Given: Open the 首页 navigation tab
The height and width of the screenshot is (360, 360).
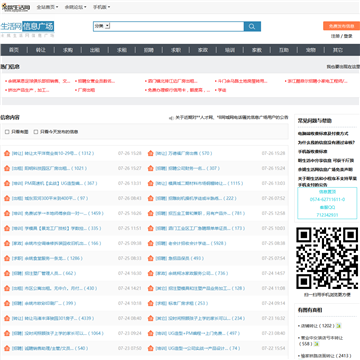Looking at the screenshot, I should 14,50.
